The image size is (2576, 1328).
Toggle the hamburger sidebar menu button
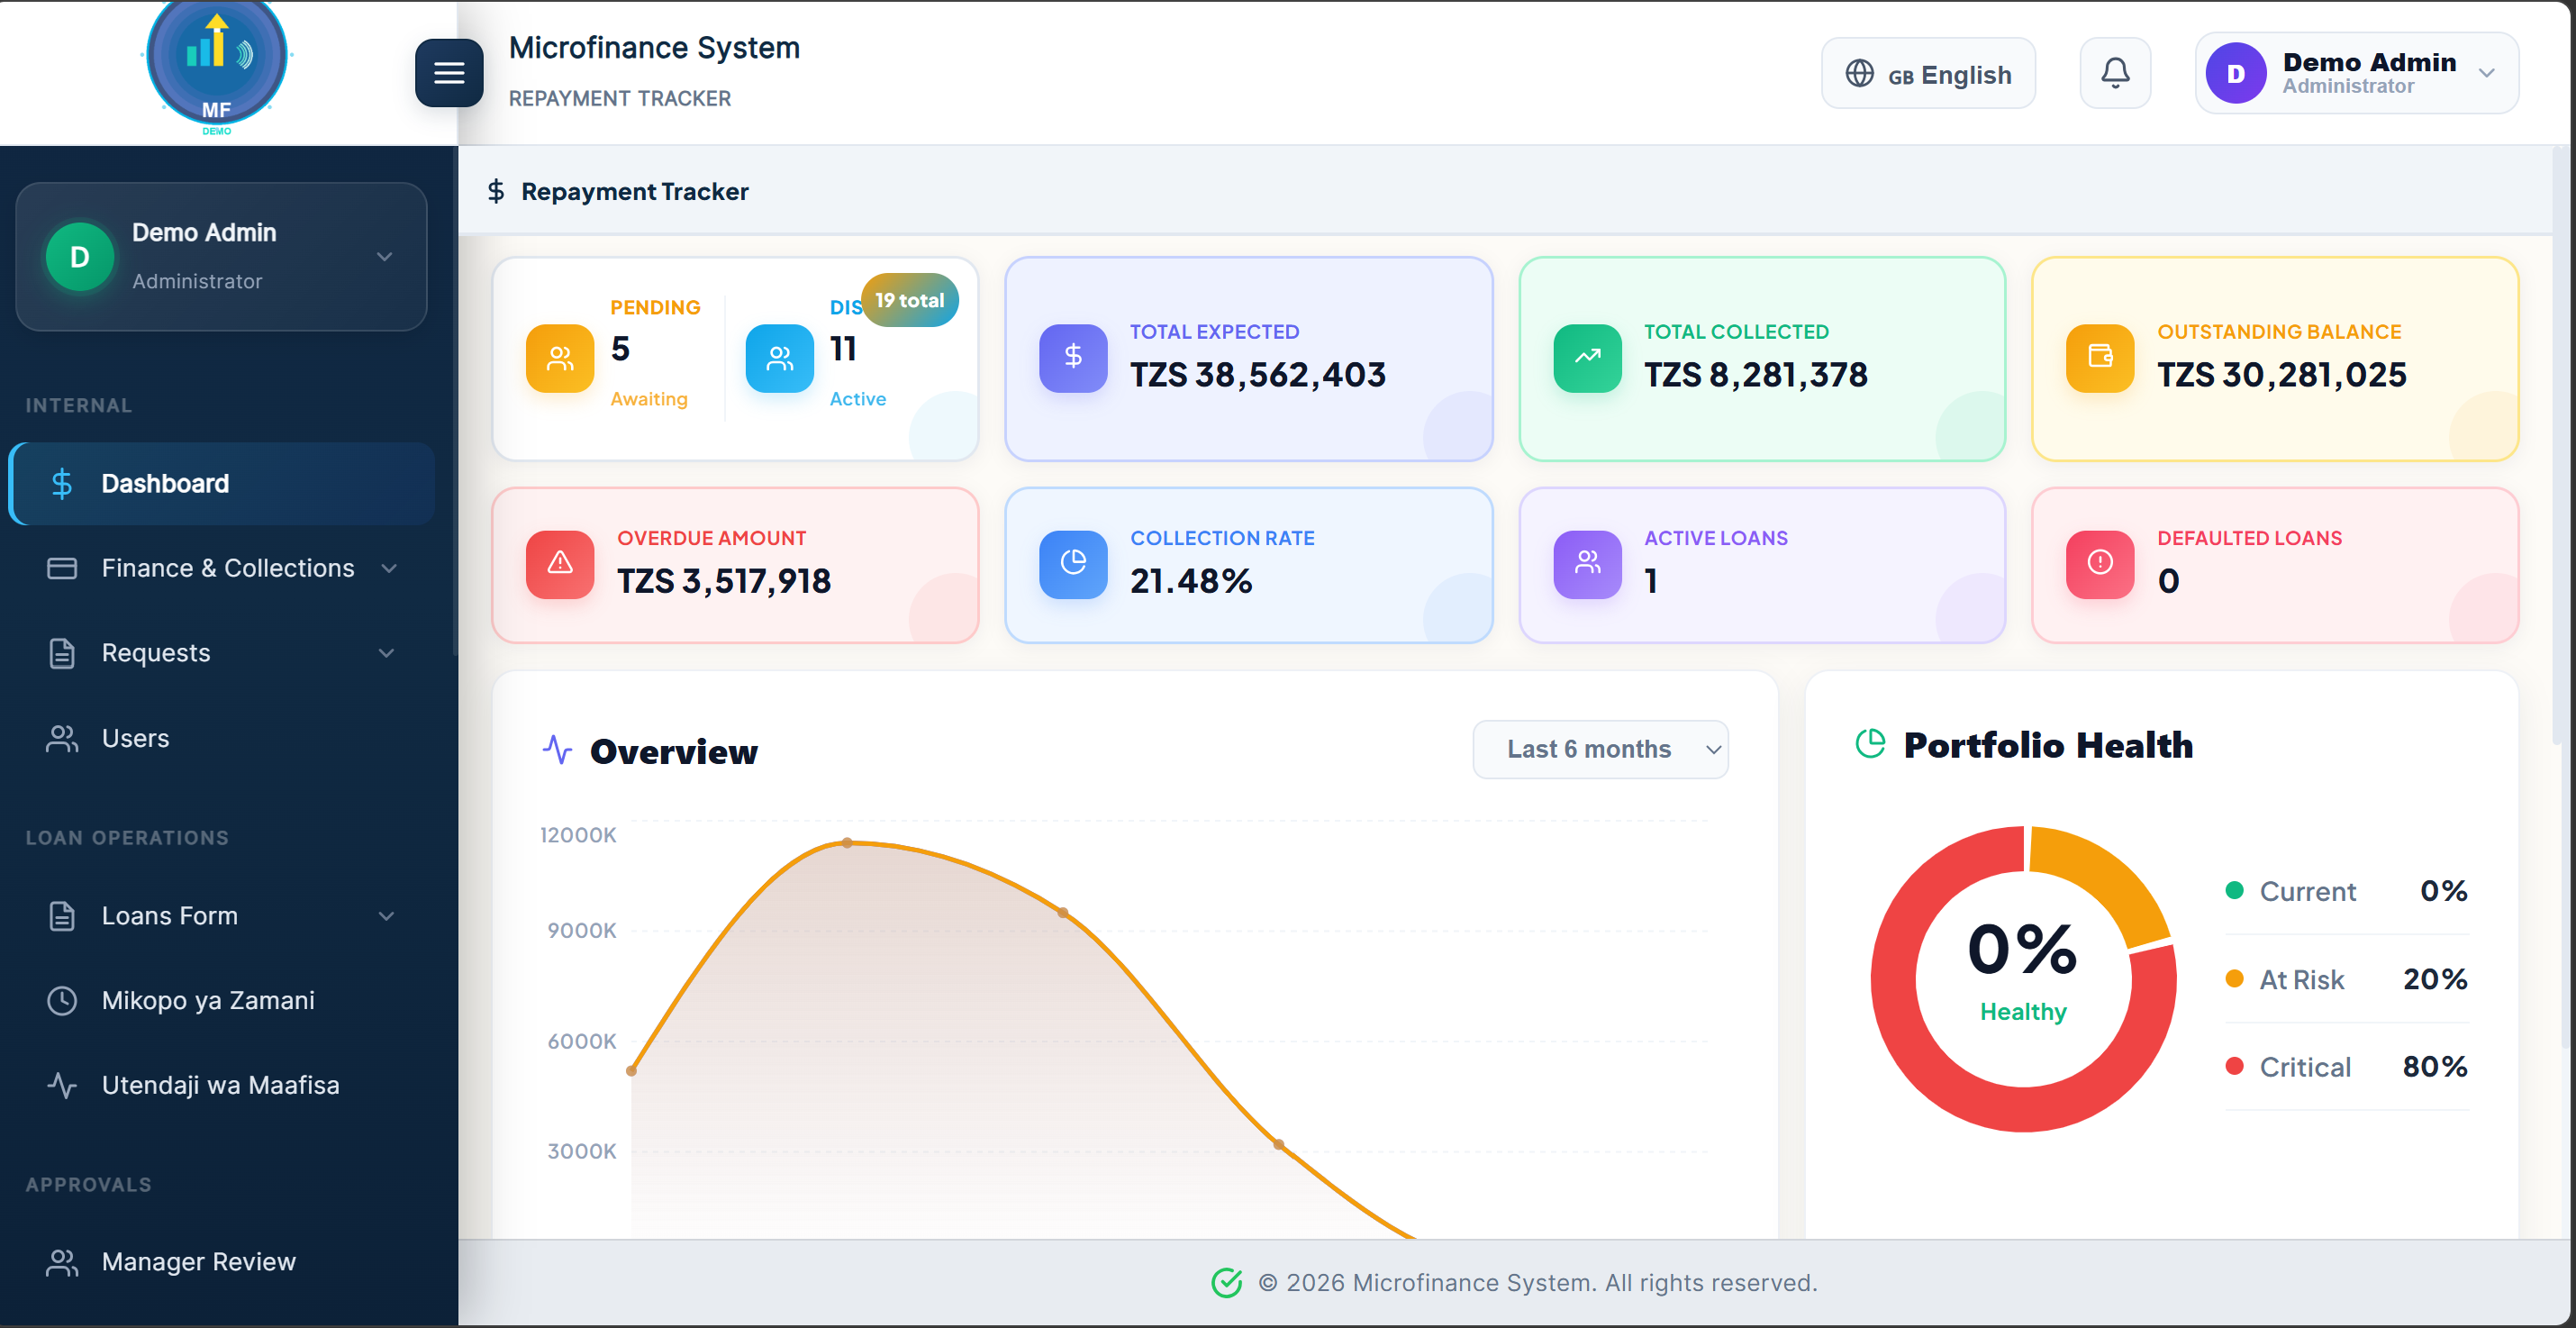point(449,73)
